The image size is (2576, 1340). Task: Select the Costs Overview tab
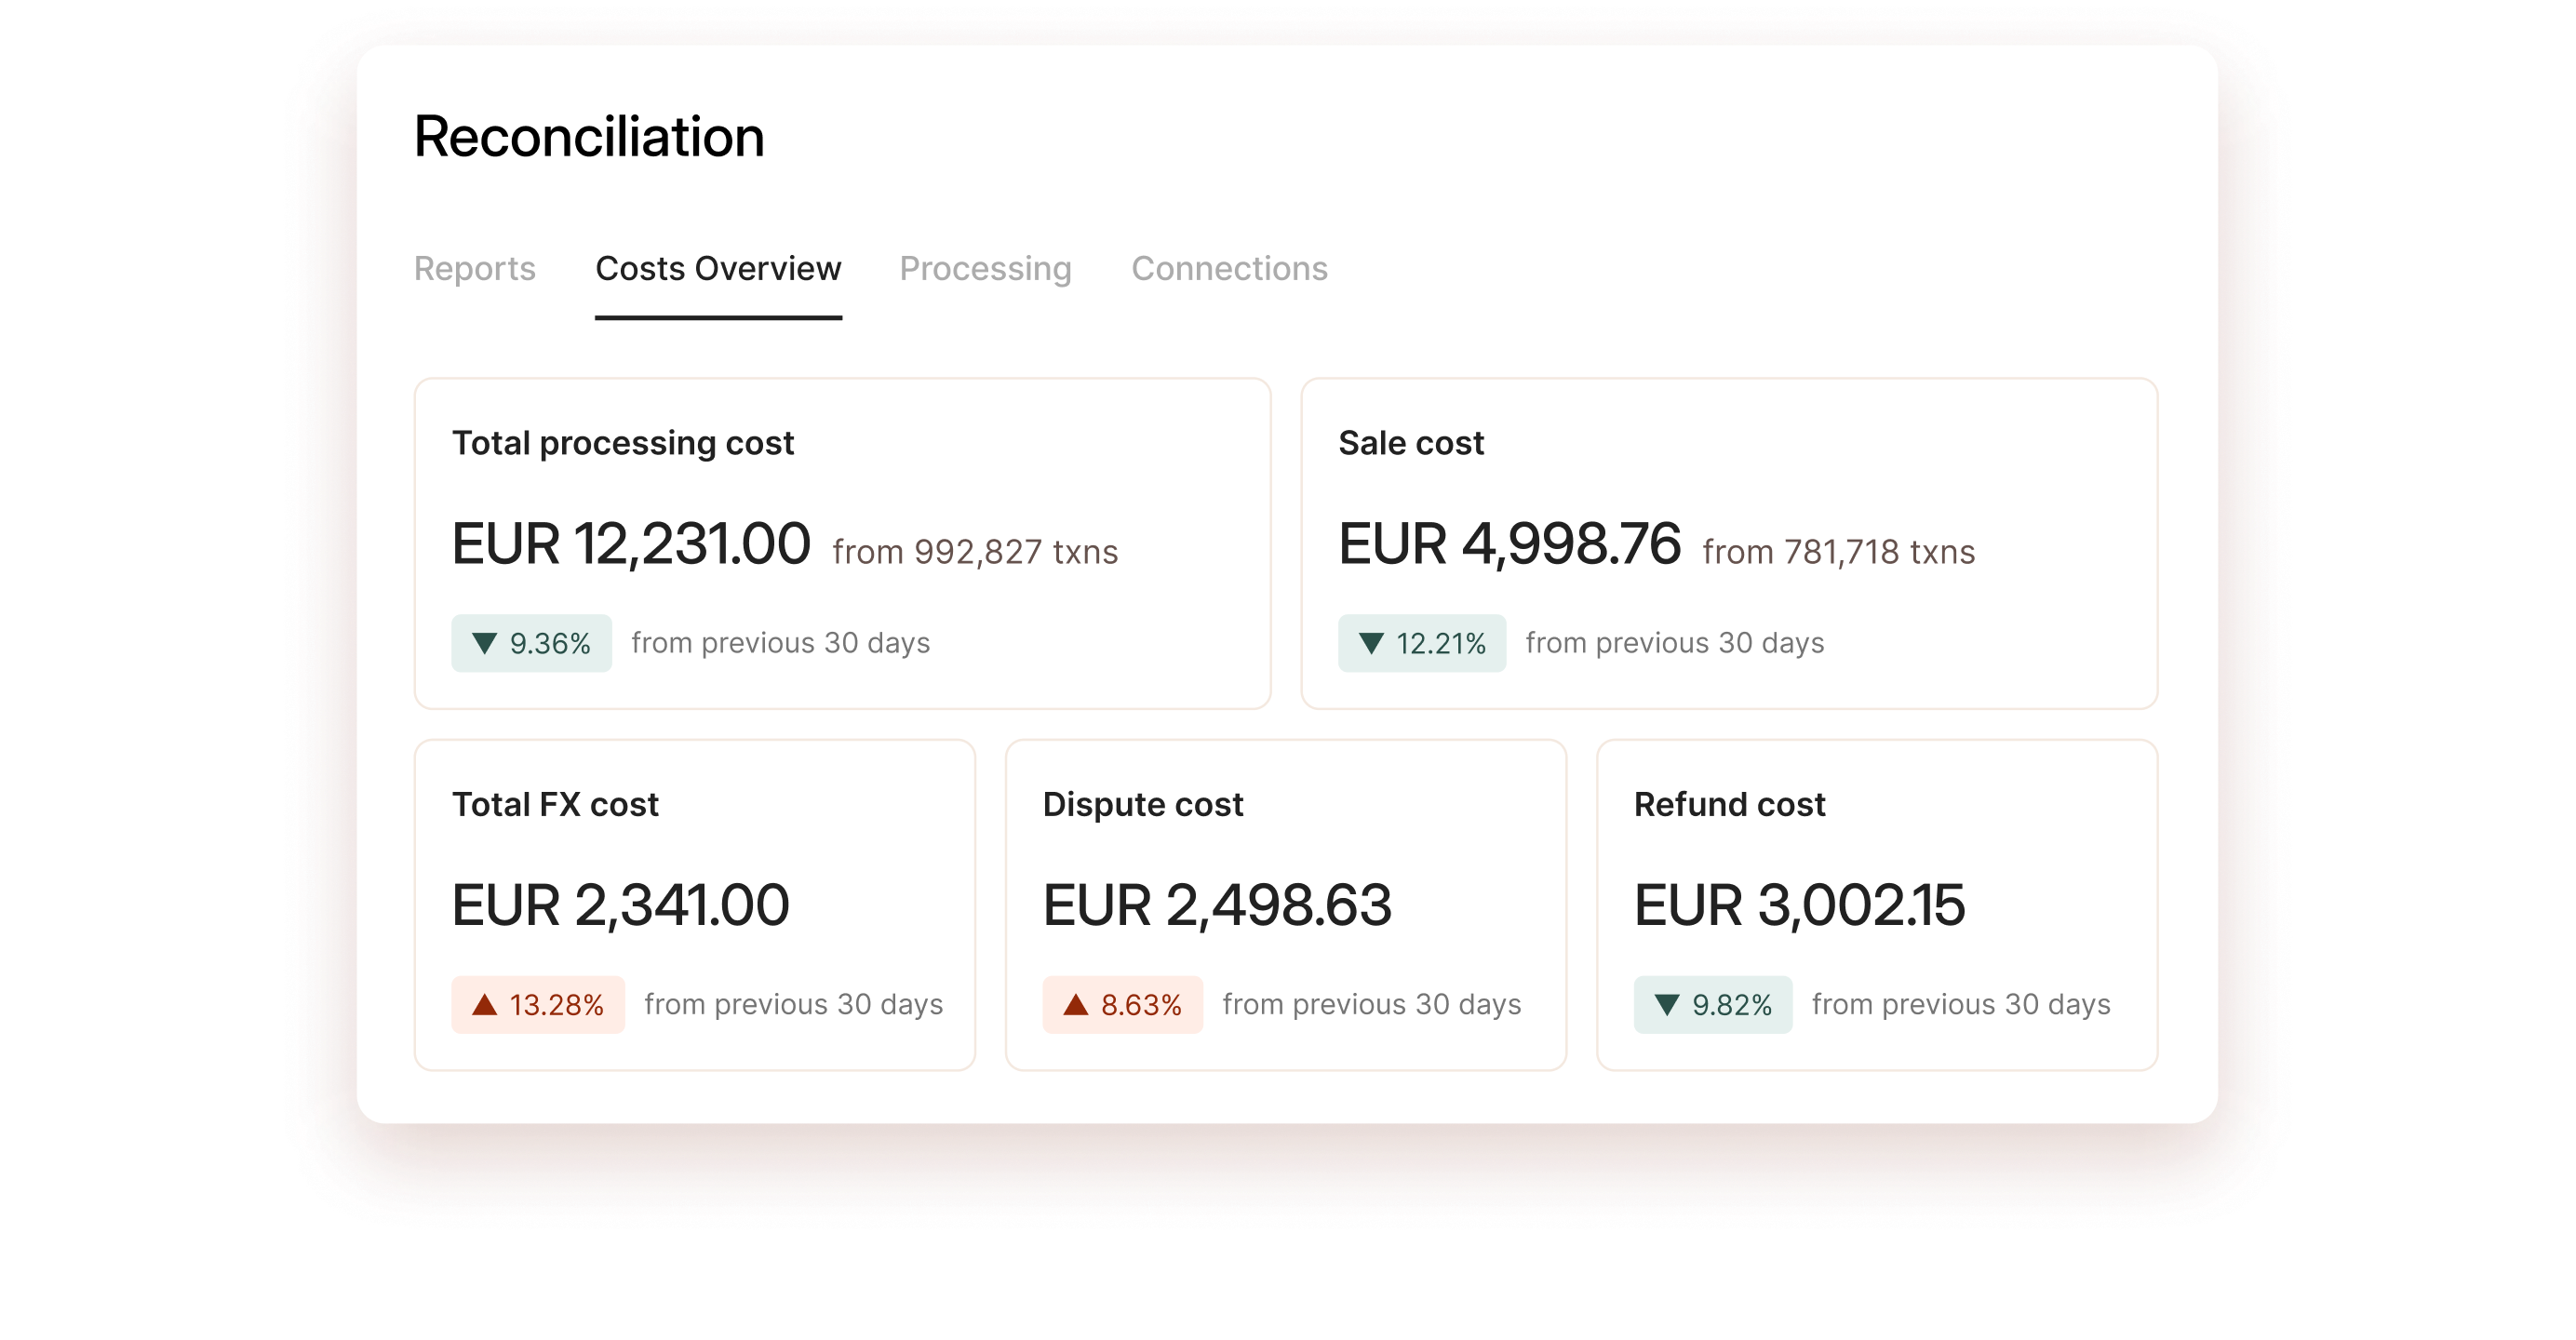[718, 268]
